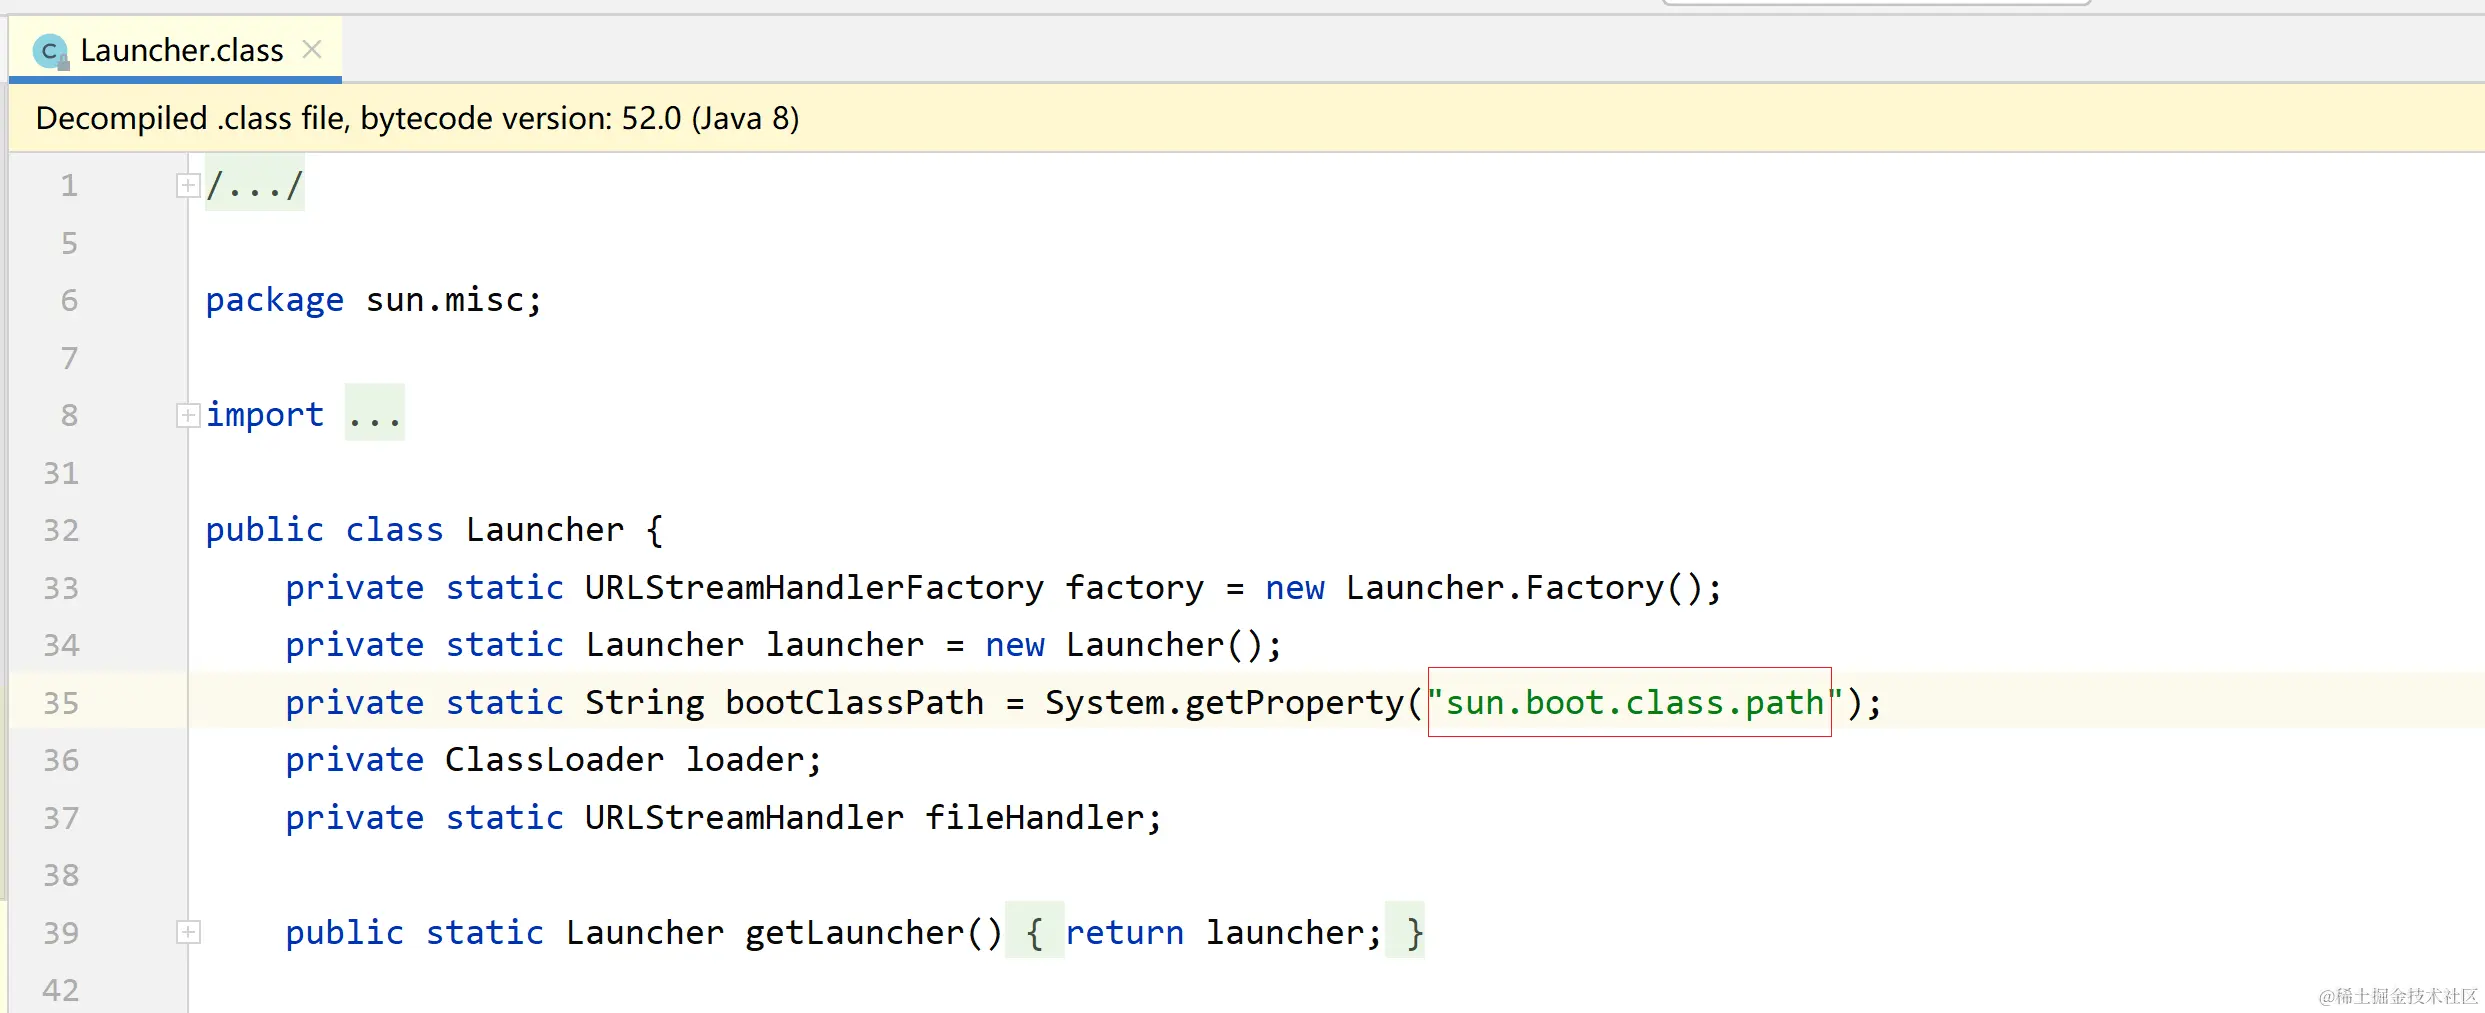Screen dimensions: 2485x1013
Task: Click the package sun.misc declaration
Action: [x=374, y=300]
